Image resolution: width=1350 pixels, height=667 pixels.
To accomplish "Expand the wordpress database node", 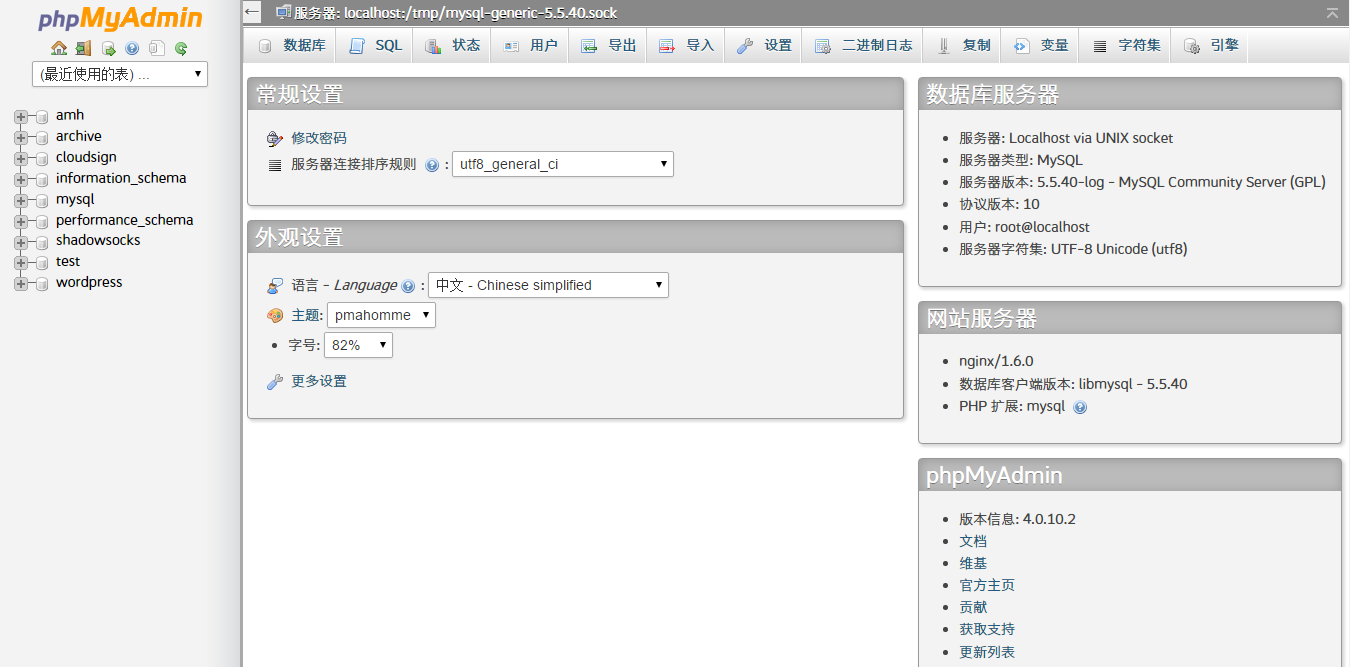I will [x=20, y=284].
